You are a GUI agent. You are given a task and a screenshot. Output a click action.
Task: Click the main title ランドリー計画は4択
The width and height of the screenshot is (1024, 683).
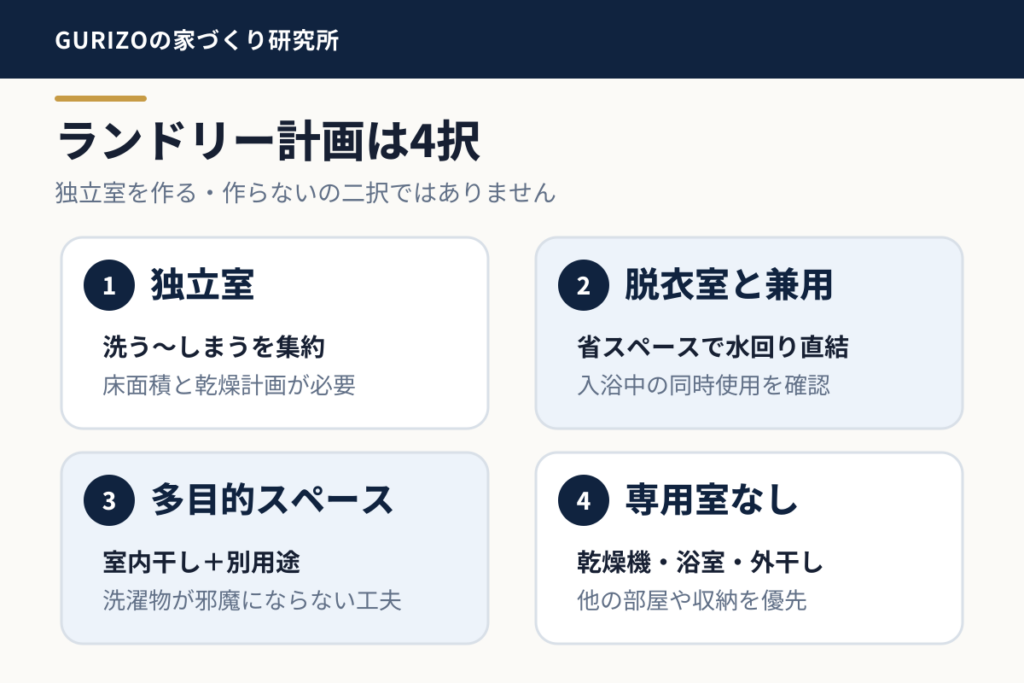(x=268, y=141)
